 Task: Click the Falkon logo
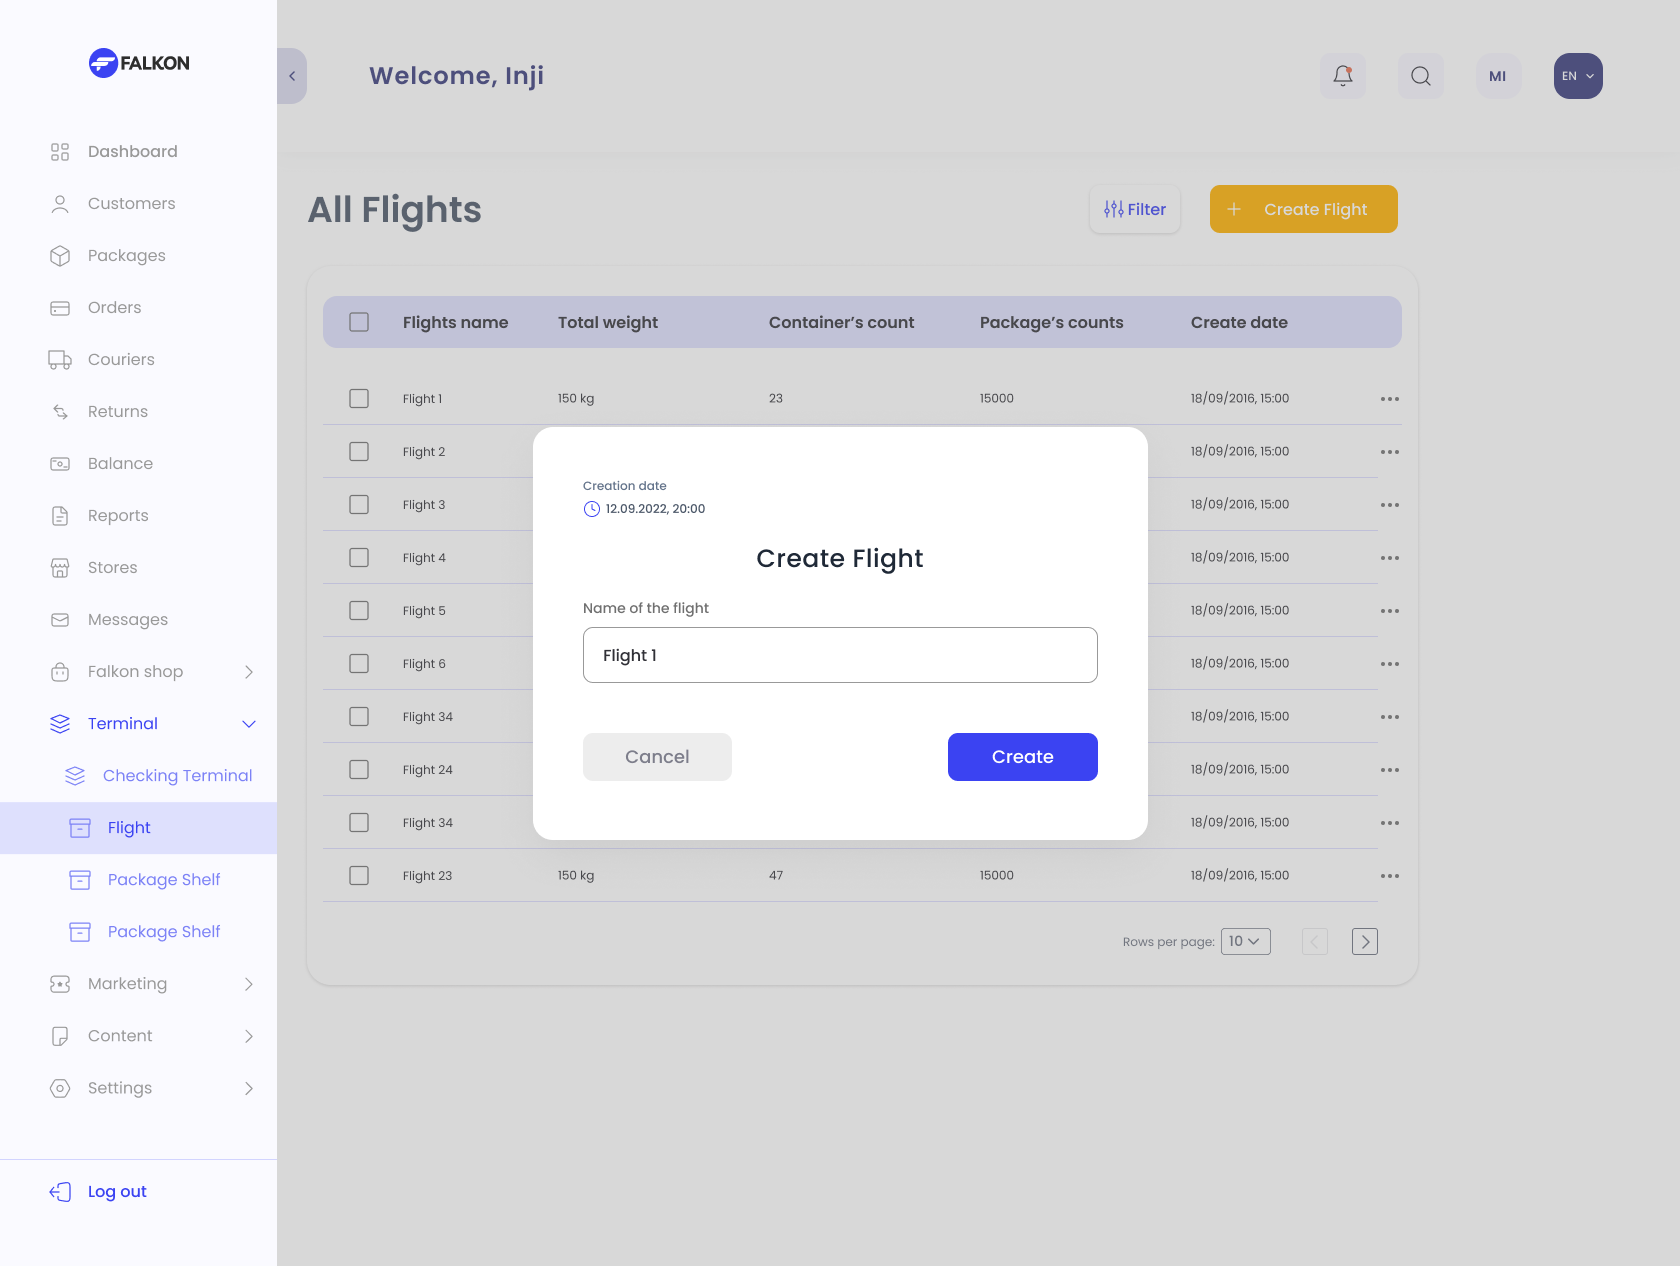[x=139, y=63]
